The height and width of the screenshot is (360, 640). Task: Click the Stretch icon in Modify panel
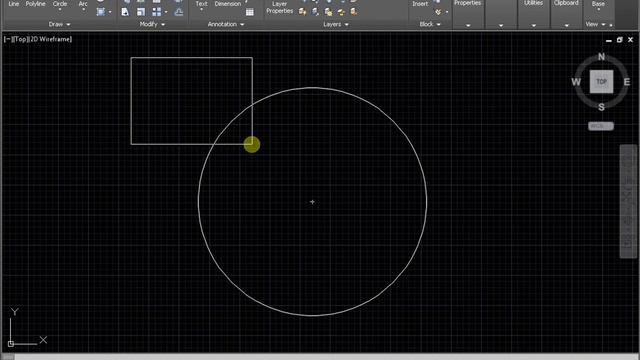click(x=125, y=12)
